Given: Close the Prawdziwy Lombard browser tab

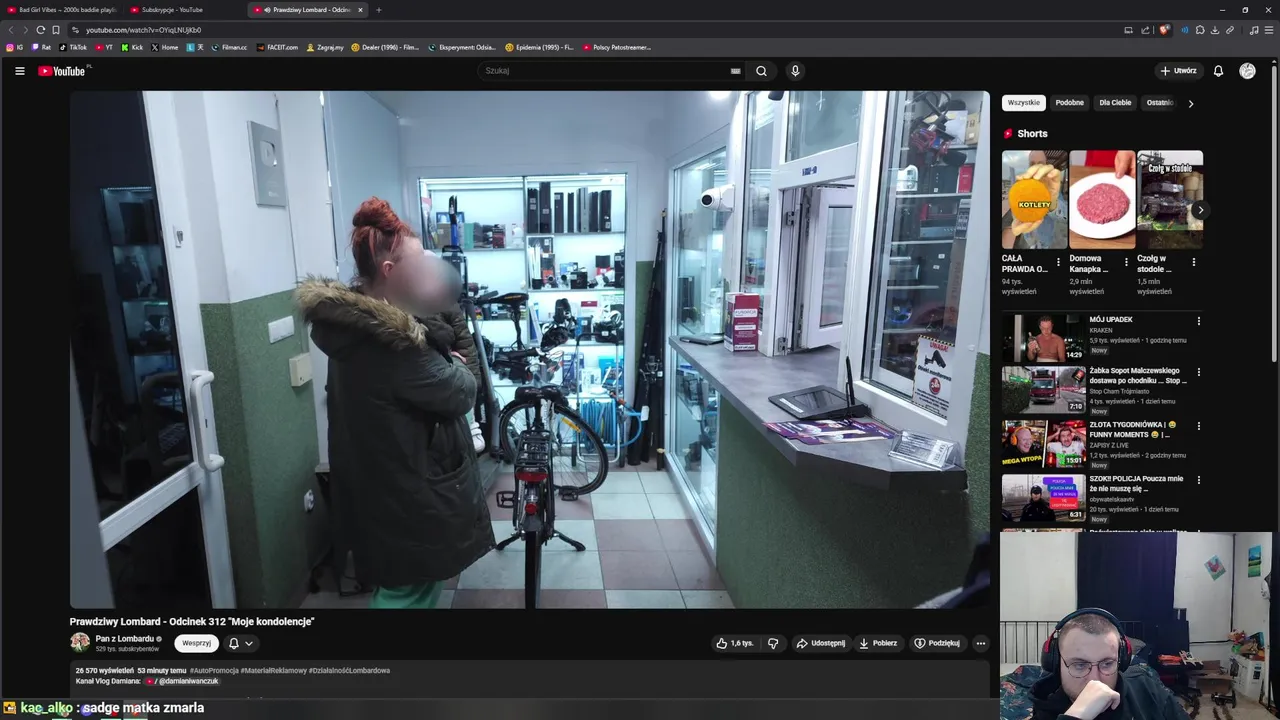Looking at the screenshot, I should click(x=360, y=10).
